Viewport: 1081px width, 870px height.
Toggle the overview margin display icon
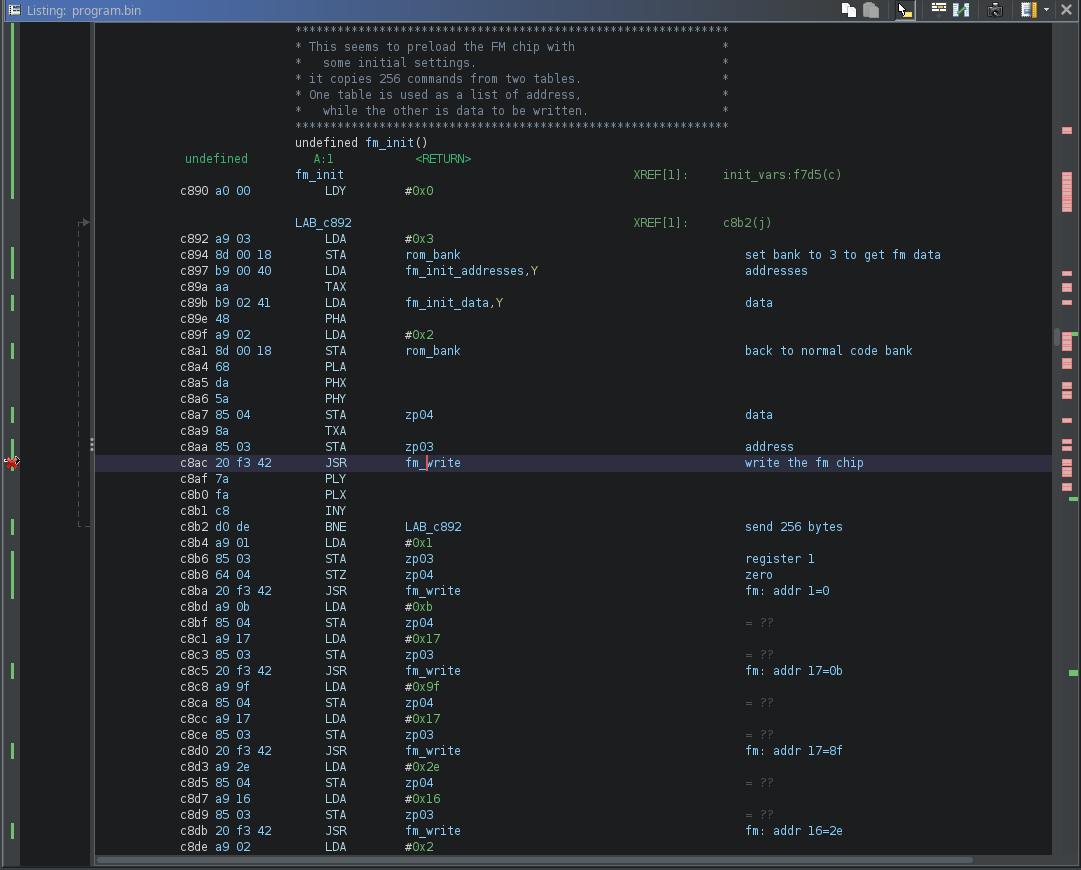(x=1029, y=10)
